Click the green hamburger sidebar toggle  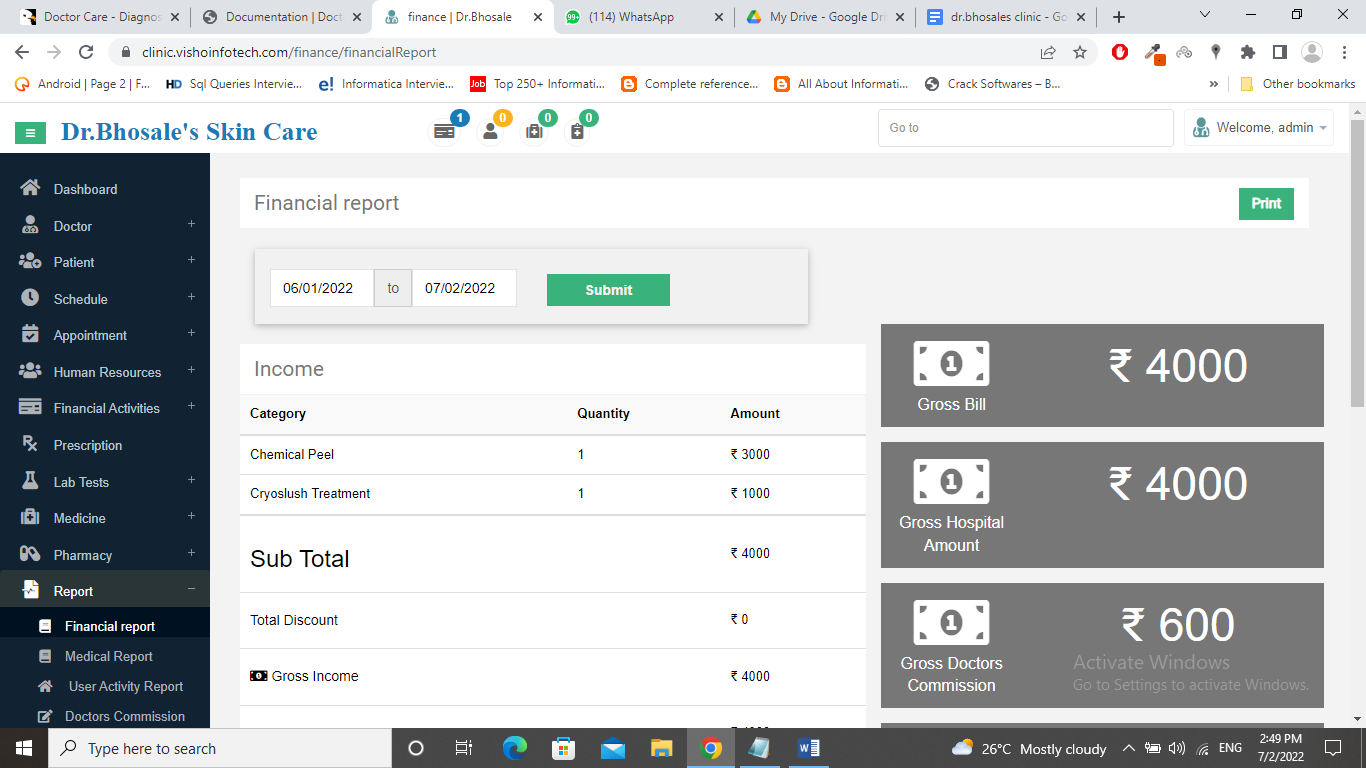(31, 132)
